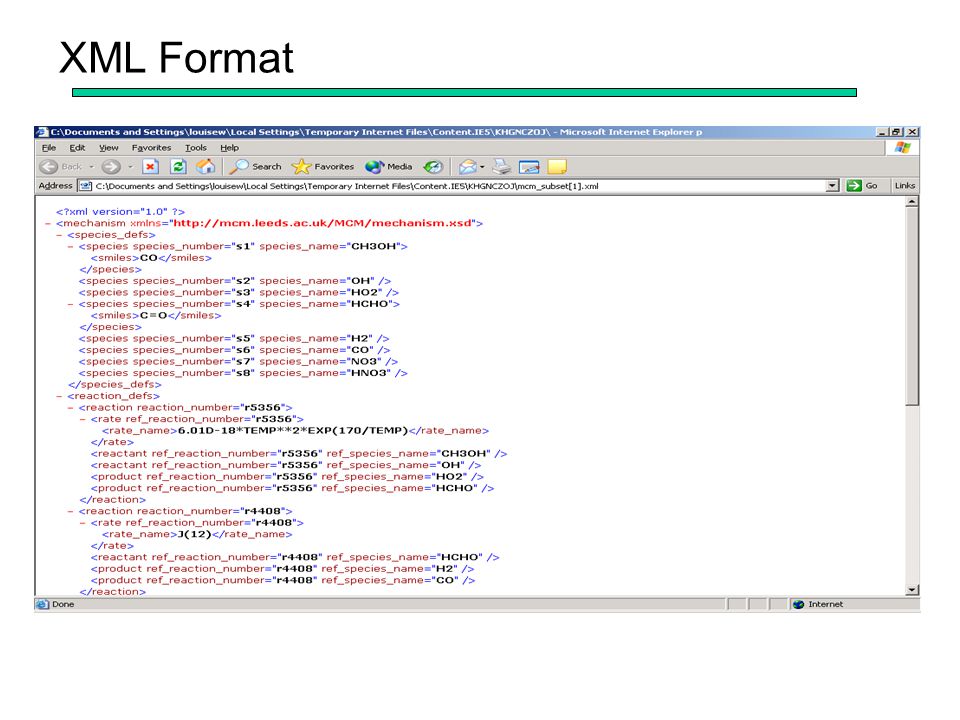The image size is (960, 720).
Task: Open the View menu
Action: coord(108,148)
